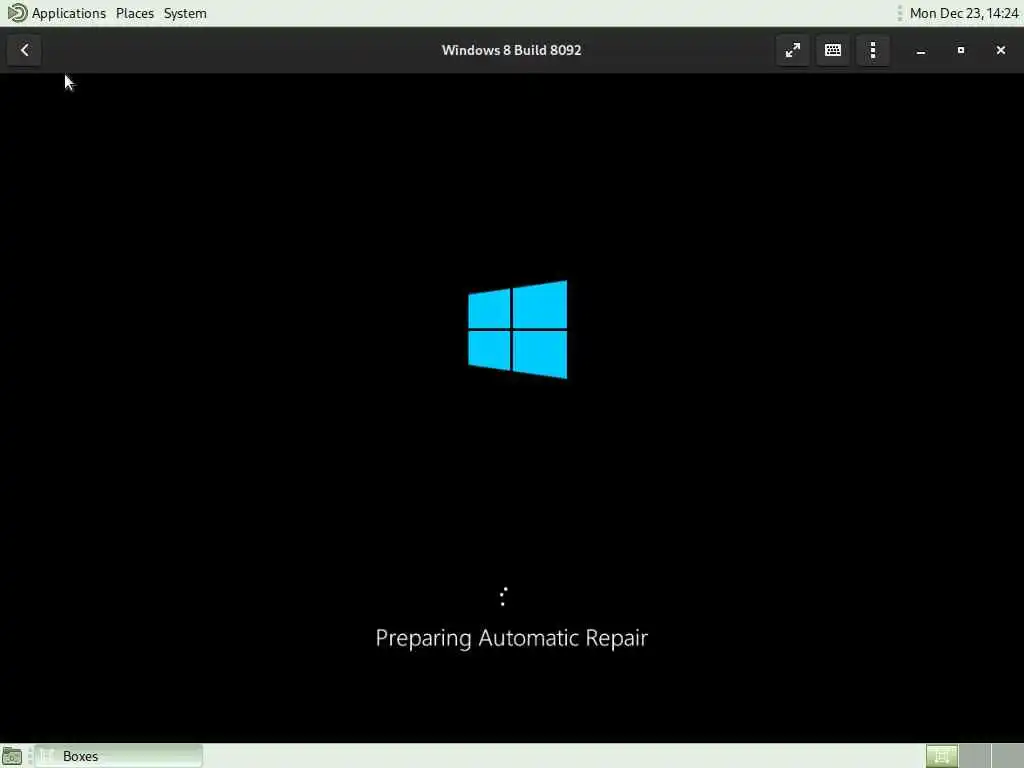
Task: Click the show desktop icon
Action: [12, 756]
